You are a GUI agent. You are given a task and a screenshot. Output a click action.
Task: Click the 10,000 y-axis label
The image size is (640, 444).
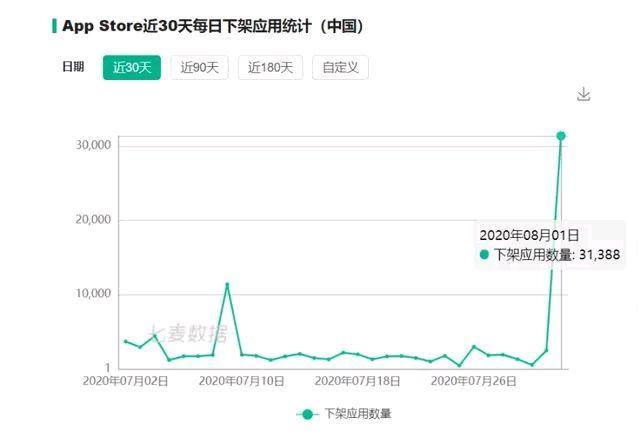pos(93,293)
